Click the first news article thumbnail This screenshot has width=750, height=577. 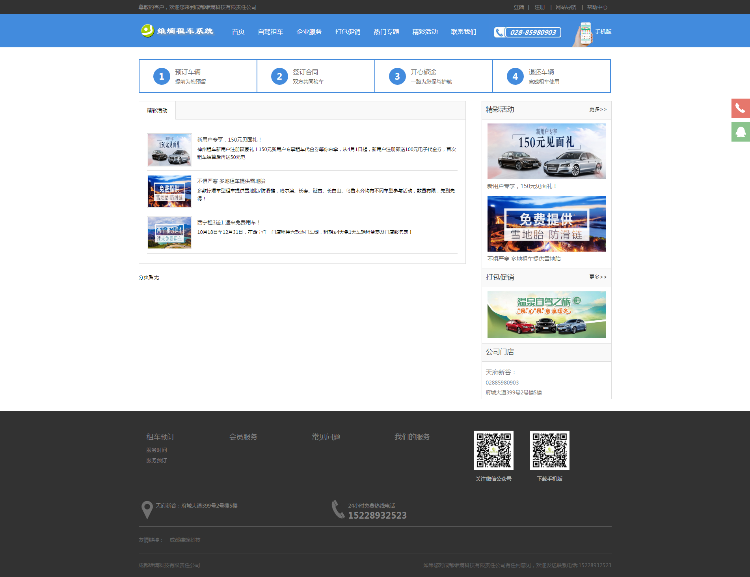click(x=169, y=150)
